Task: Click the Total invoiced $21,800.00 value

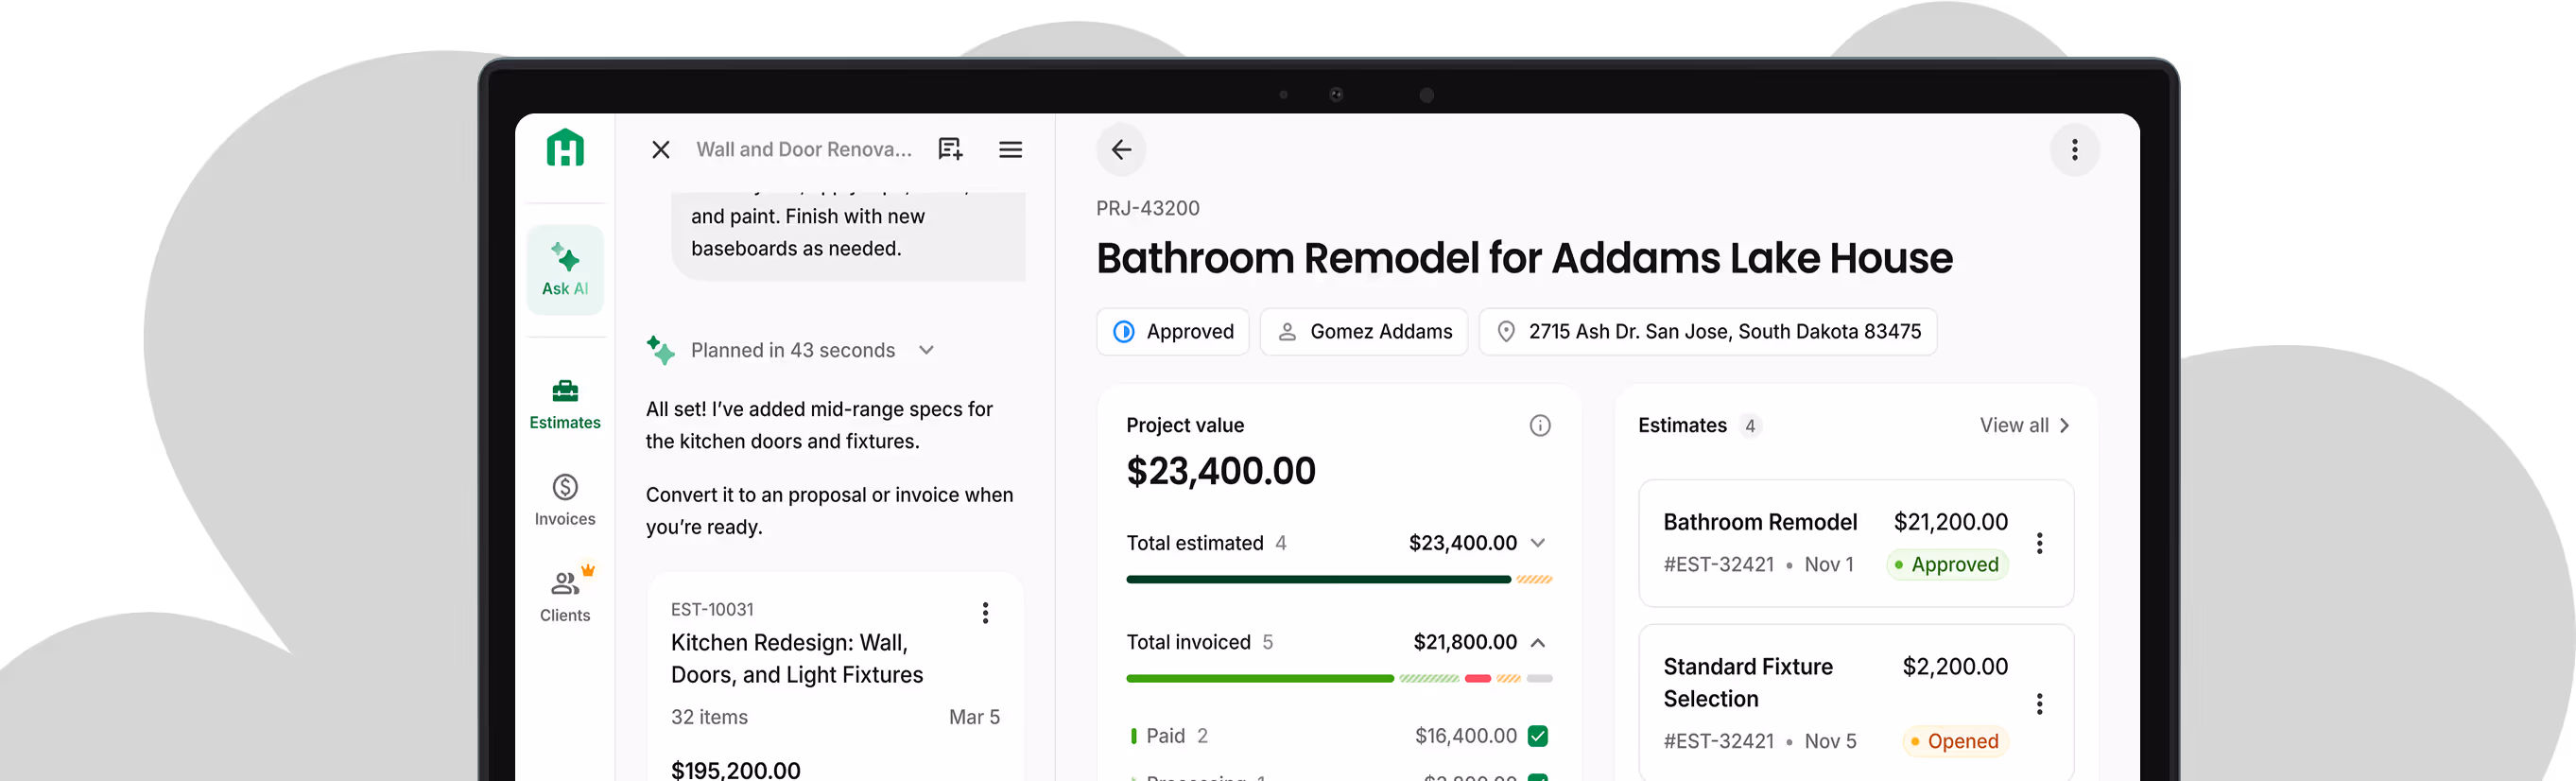Action: pos(1464,642)
